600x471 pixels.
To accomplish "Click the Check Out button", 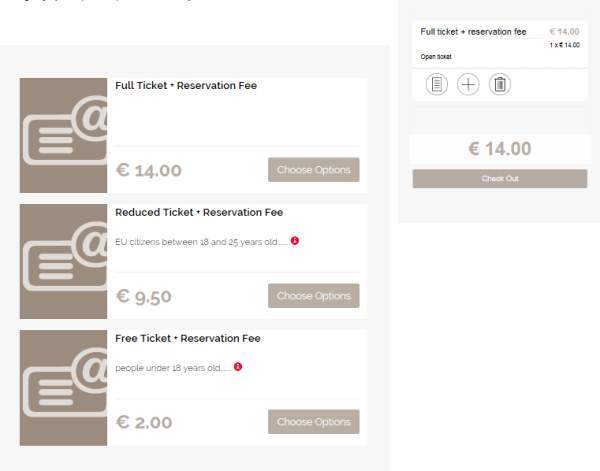I will point(500,179).
